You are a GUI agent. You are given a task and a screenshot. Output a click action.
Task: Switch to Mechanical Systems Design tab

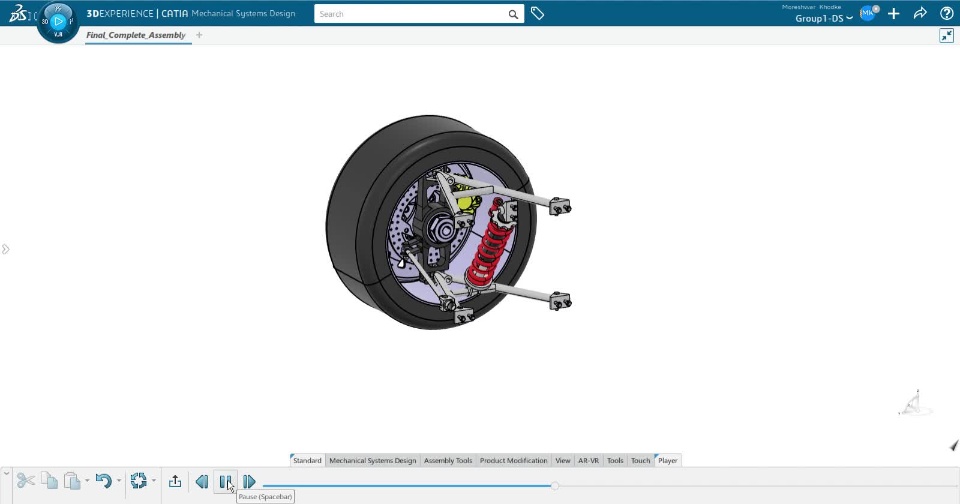tap(373, 461)
